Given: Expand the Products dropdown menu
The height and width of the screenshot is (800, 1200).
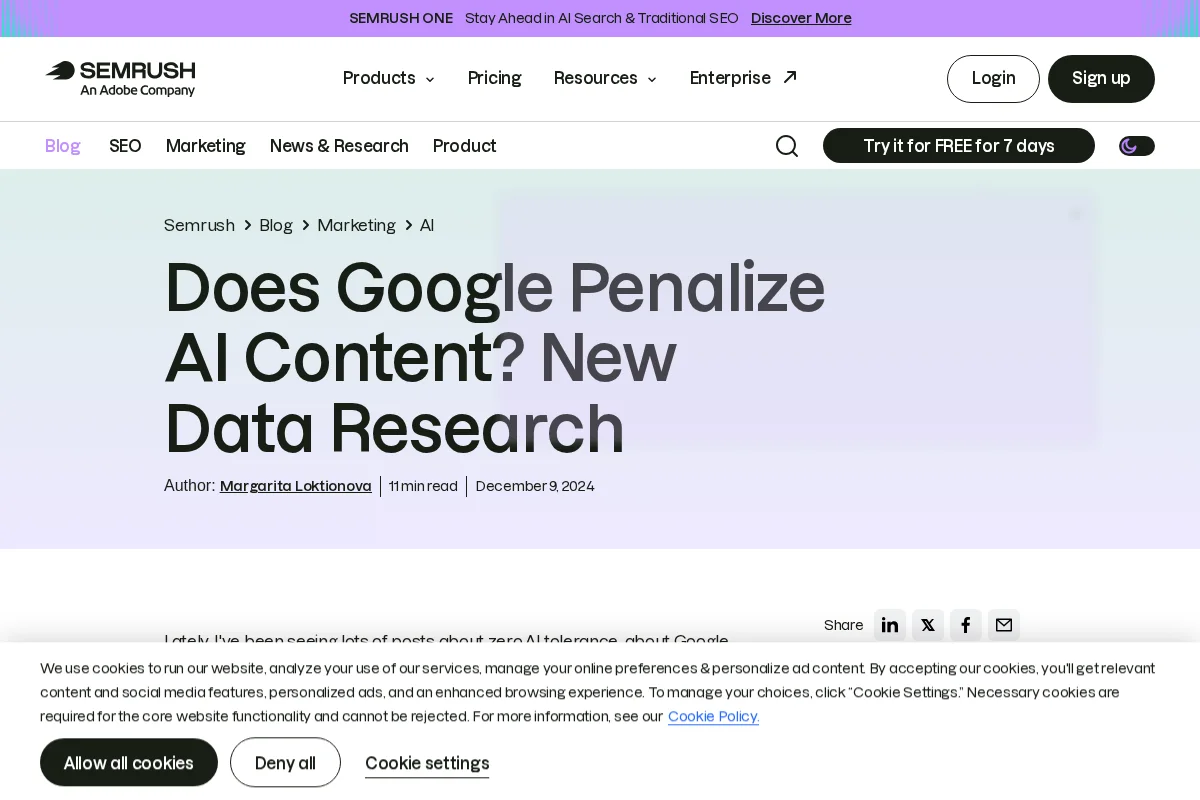Looking at the screenshot, I should coord(389,78).
